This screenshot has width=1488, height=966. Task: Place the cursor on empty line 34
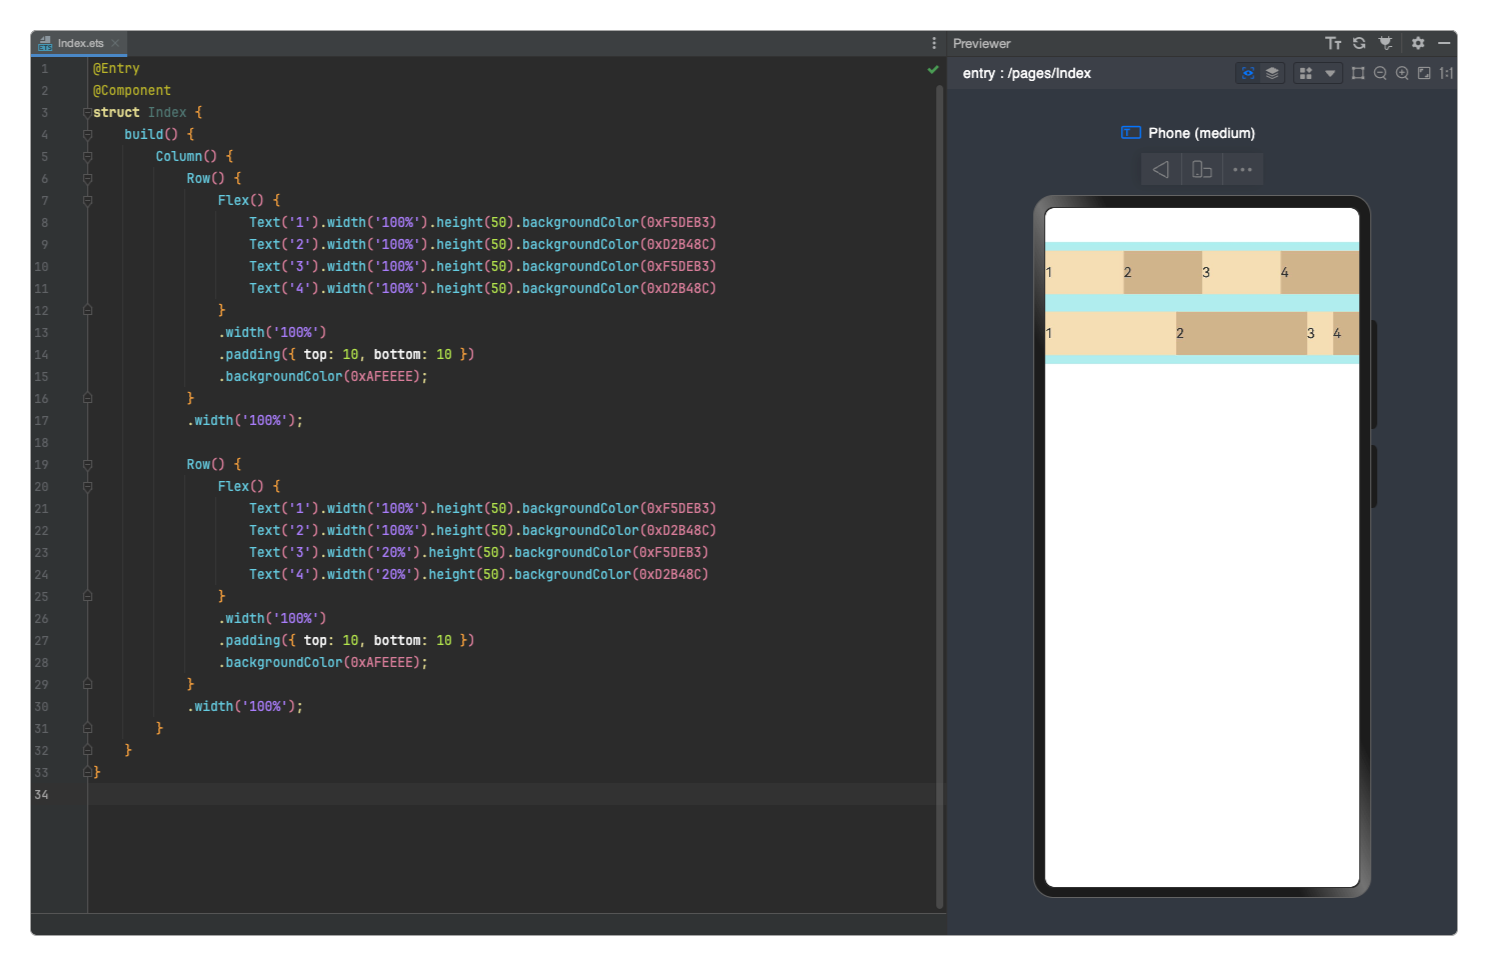pos(510,794)
